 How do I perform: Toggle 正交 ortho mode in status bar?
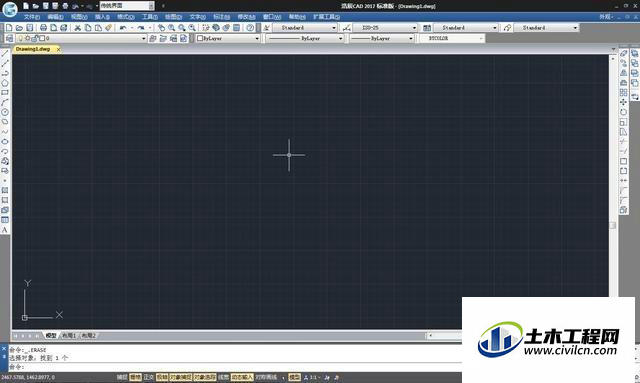pos(149,377)
